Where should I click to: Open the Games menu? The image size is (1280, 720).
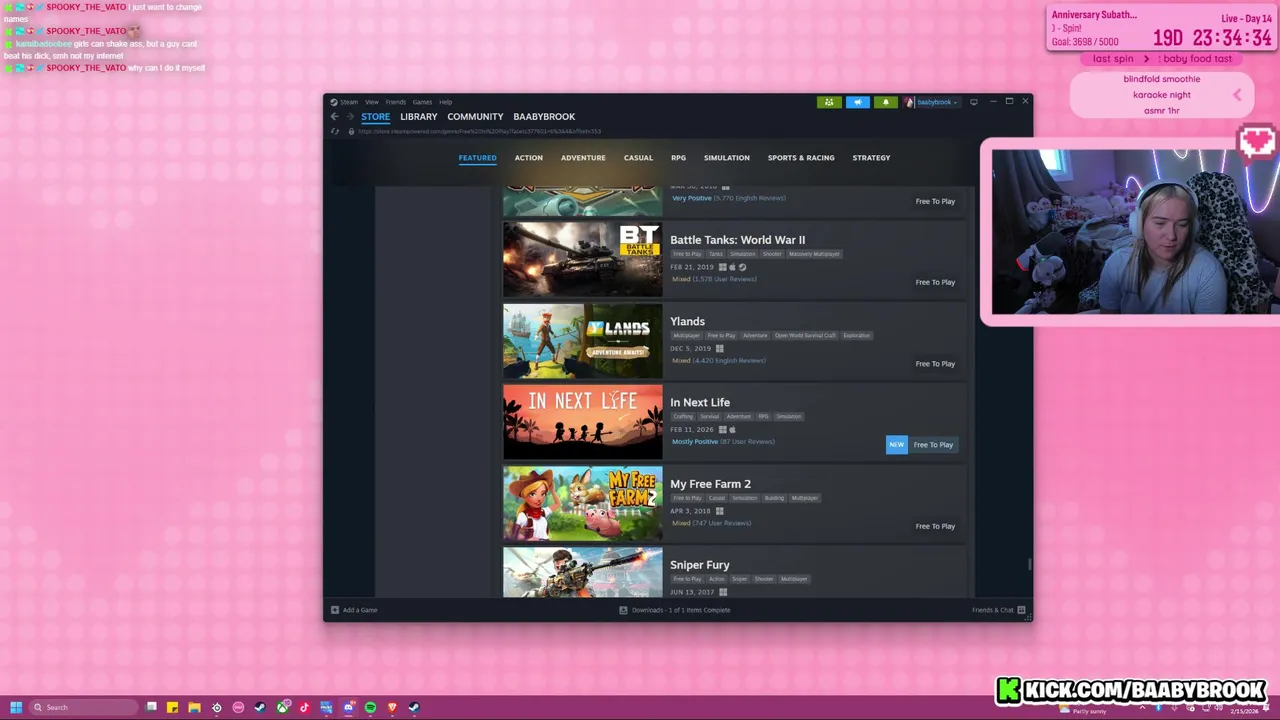(422, 102)
